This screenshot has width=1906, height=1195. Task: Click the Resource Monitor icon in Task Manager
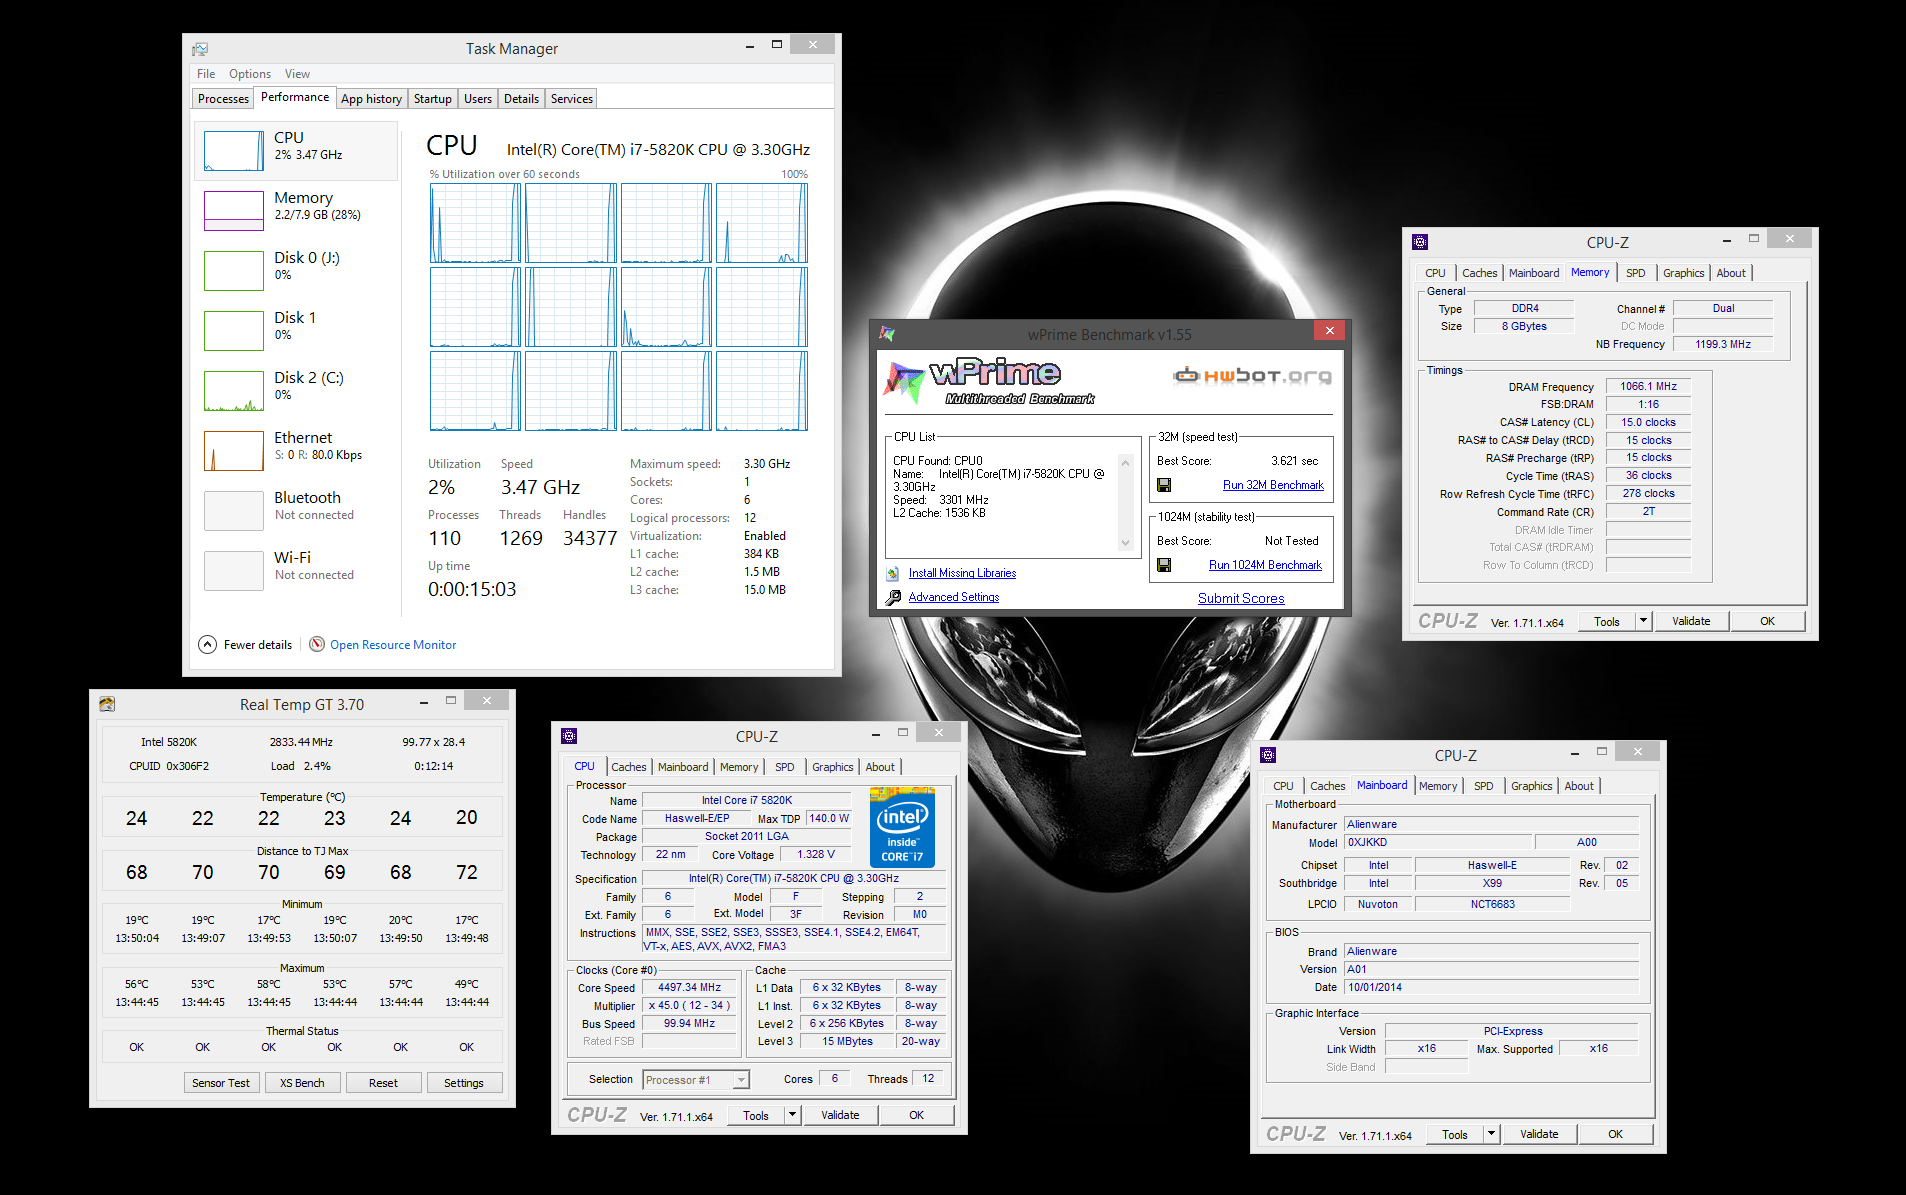pyautogui.click(x=317, y=644)
